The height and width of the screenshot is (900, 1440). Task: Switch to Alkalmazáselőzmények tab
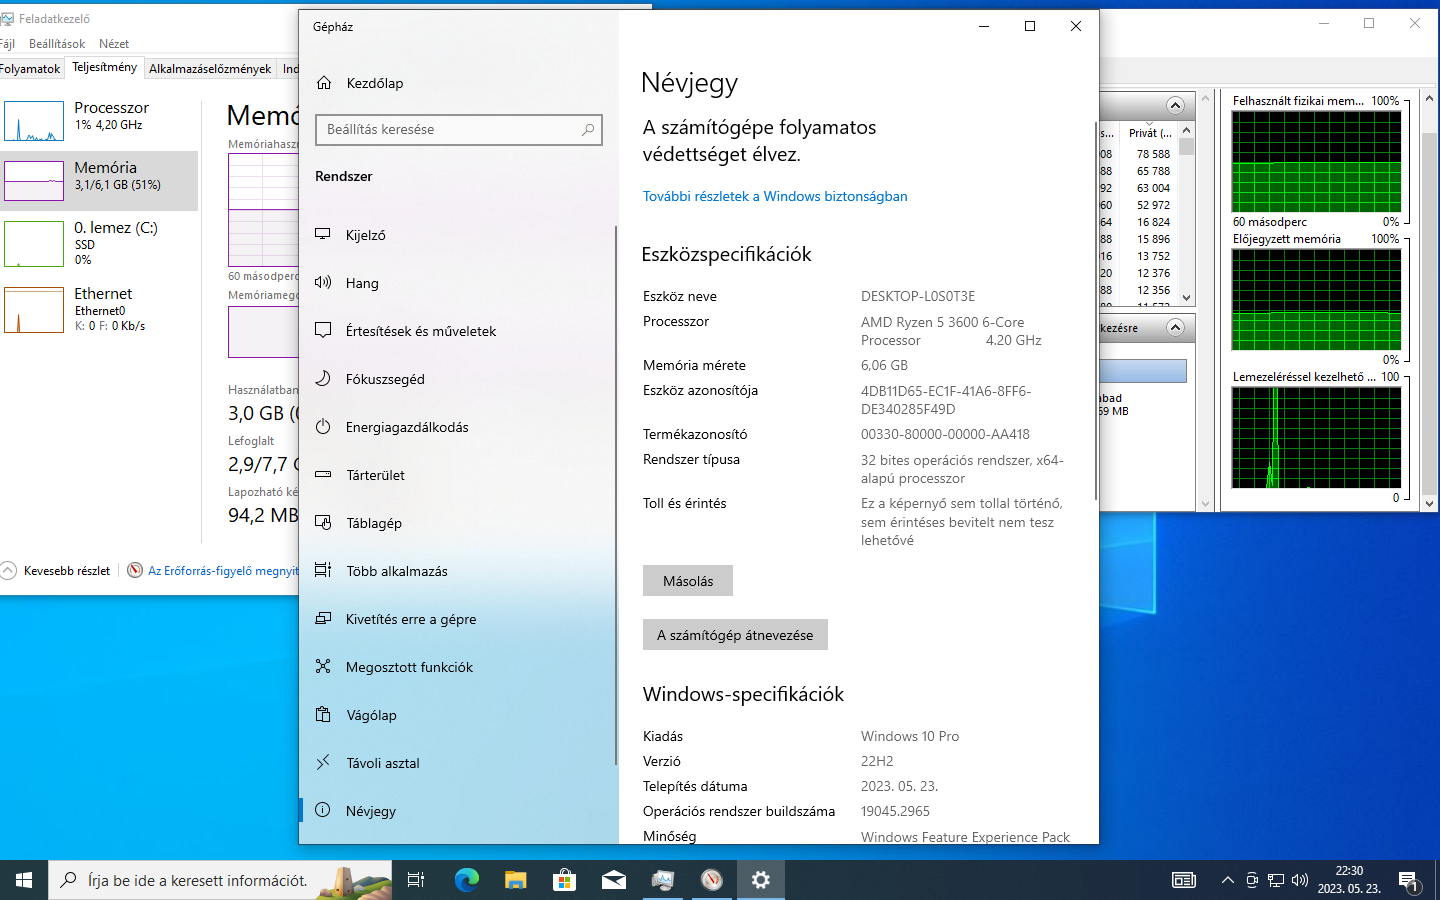click(210, 69)
